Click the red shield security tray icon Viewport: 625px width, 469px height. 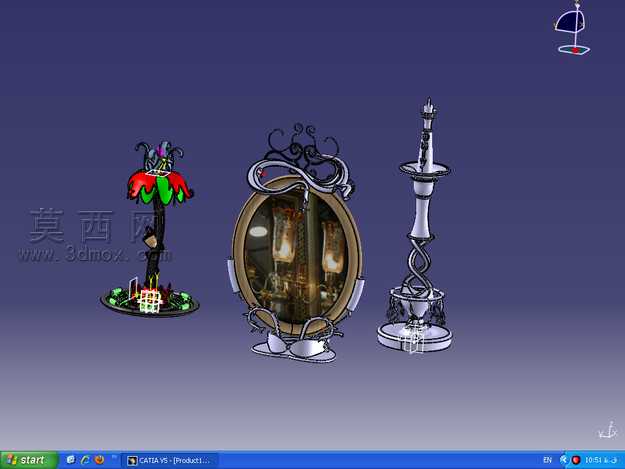tap(576, 460)
